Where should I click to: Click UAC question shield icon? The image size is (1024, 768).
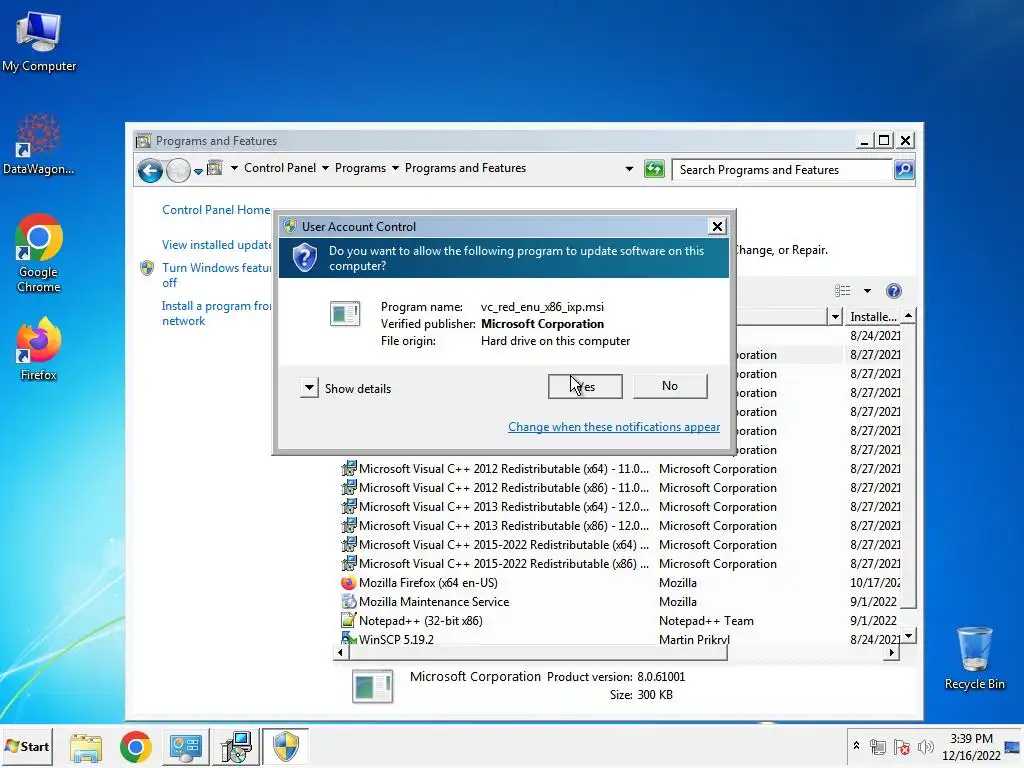(x=304, y=258)
